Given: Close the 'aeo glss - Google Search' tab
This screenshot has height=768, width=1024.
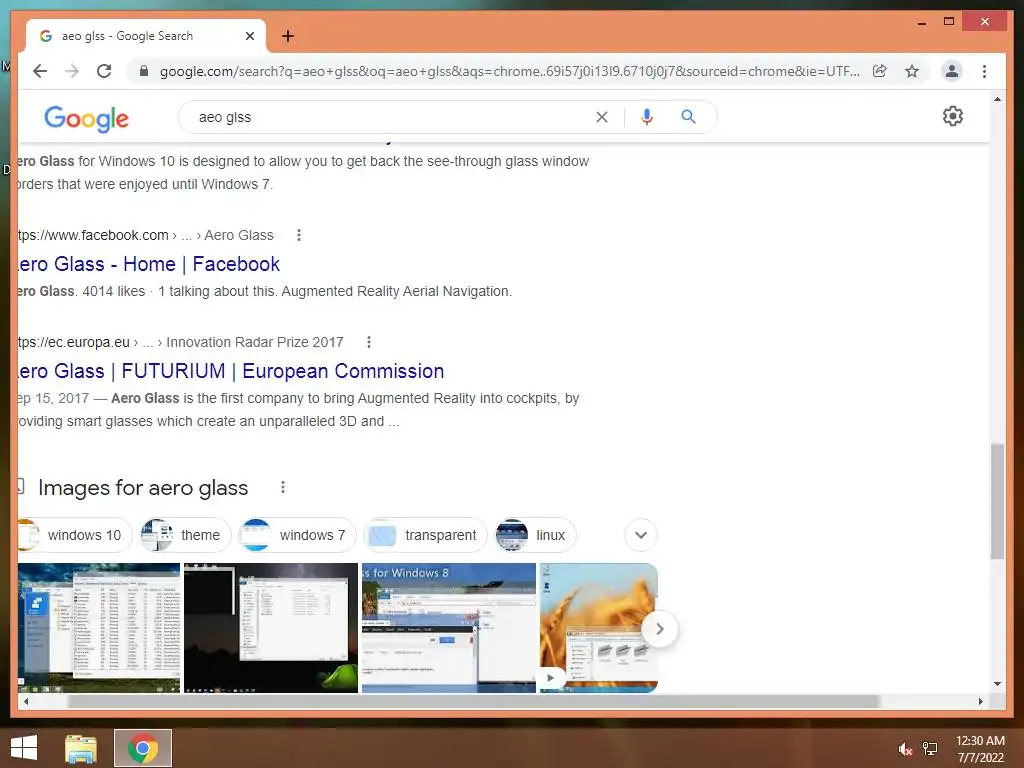Looking at the screenshot, I should 250,36.
